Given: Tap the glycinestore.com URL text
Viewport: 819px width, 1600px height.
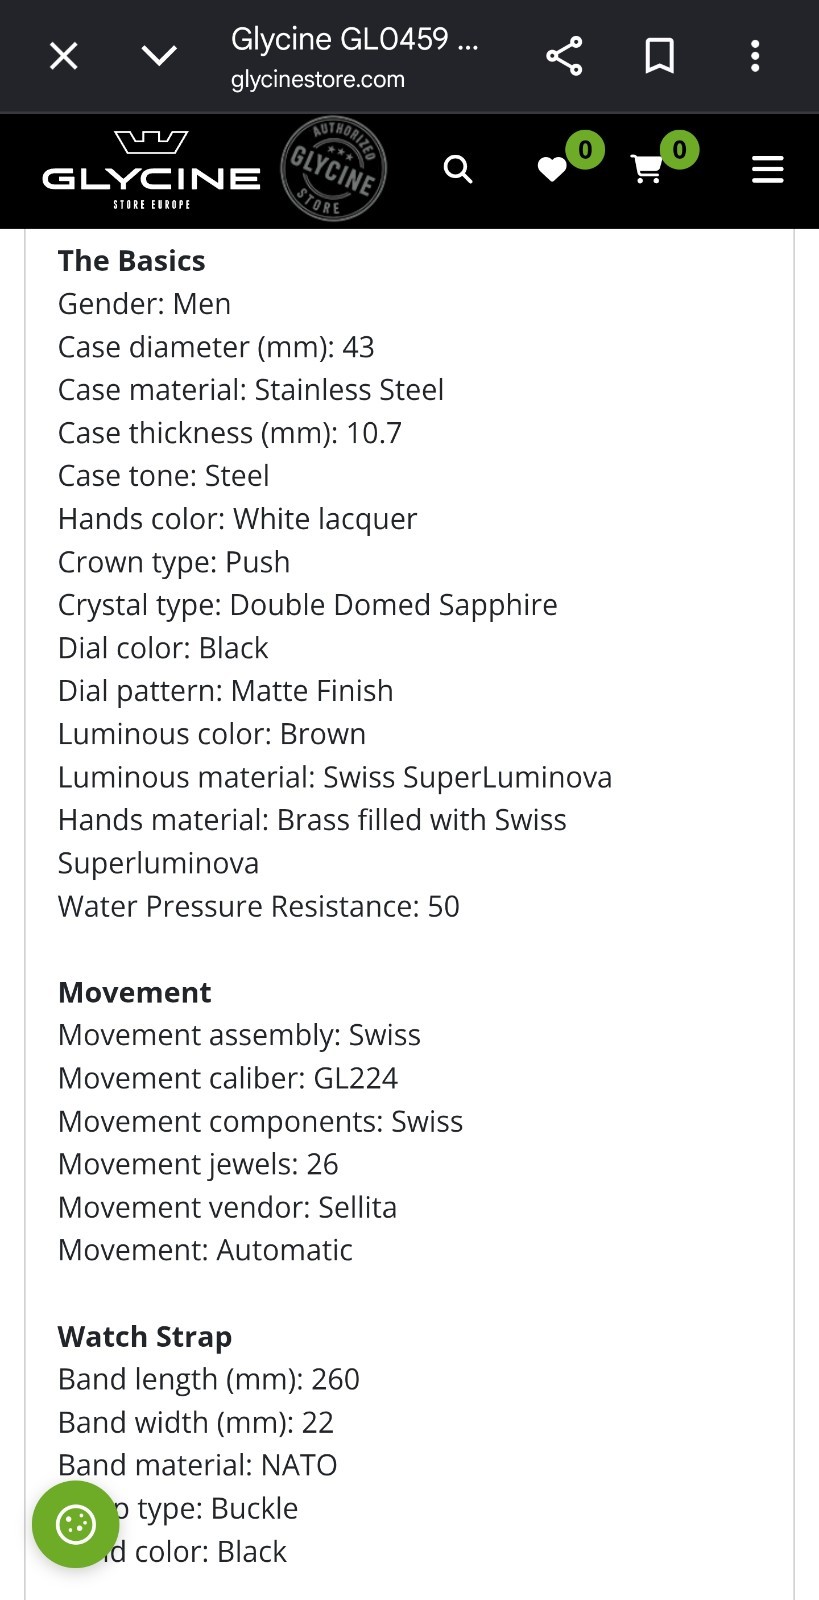Looking at the screenshot, I should pos(318,80).
